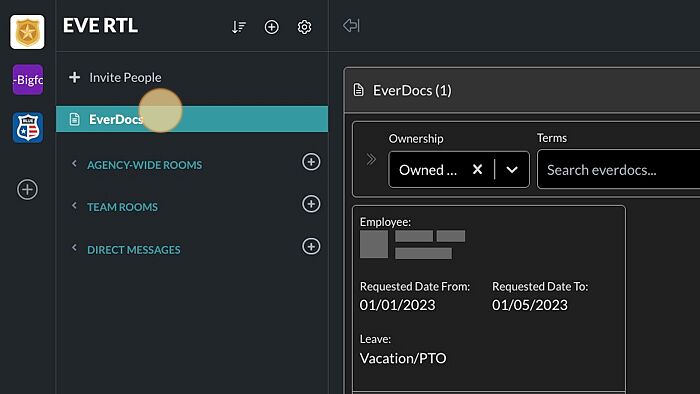Add a new team room

coord(311,204)
